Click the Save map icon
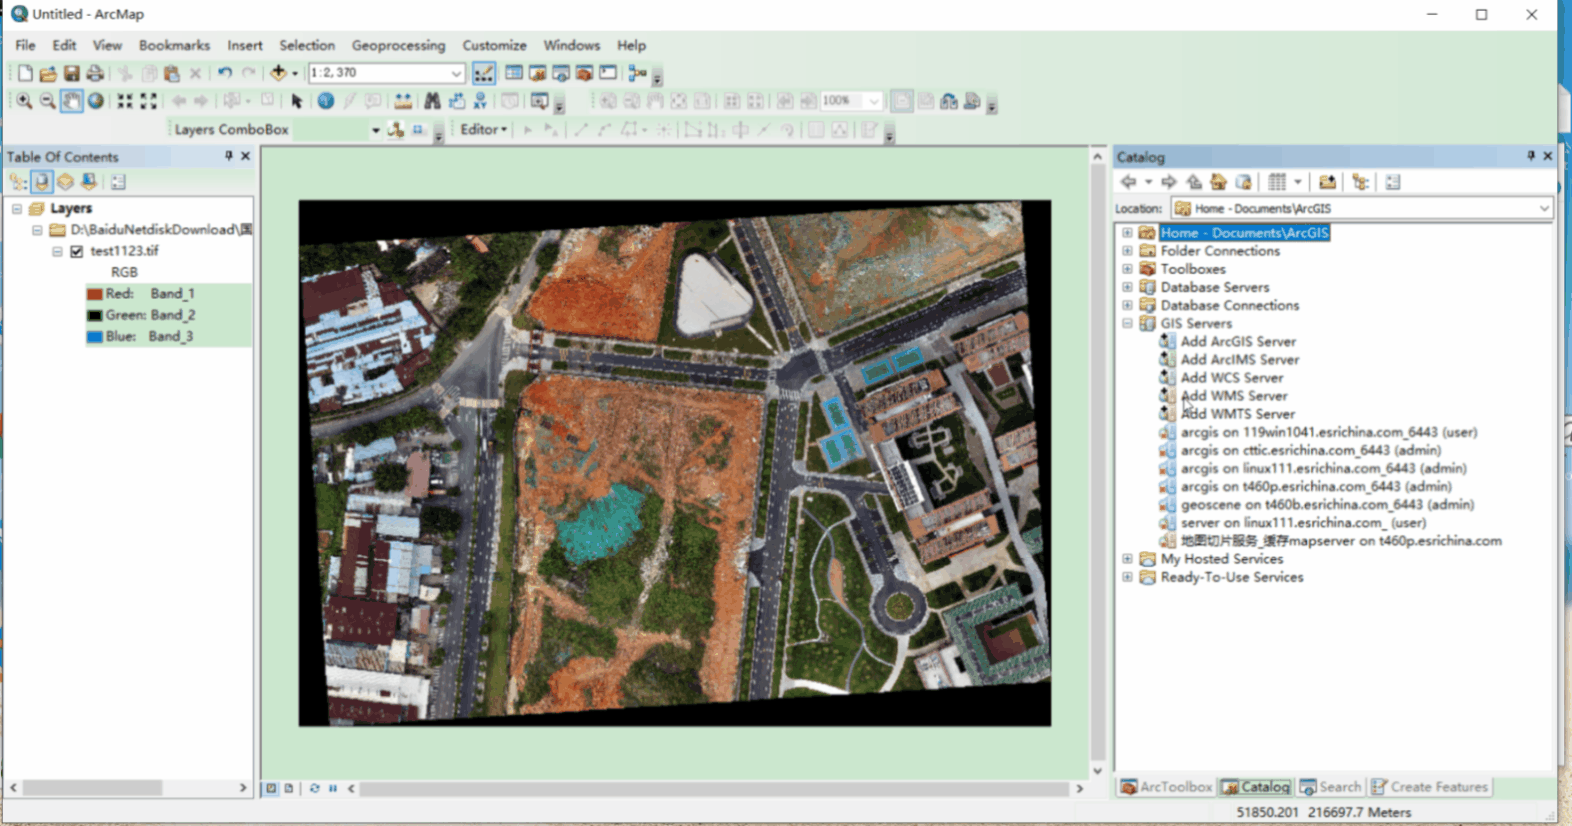The image size is (1572, 826). click(x=71, y=73)
